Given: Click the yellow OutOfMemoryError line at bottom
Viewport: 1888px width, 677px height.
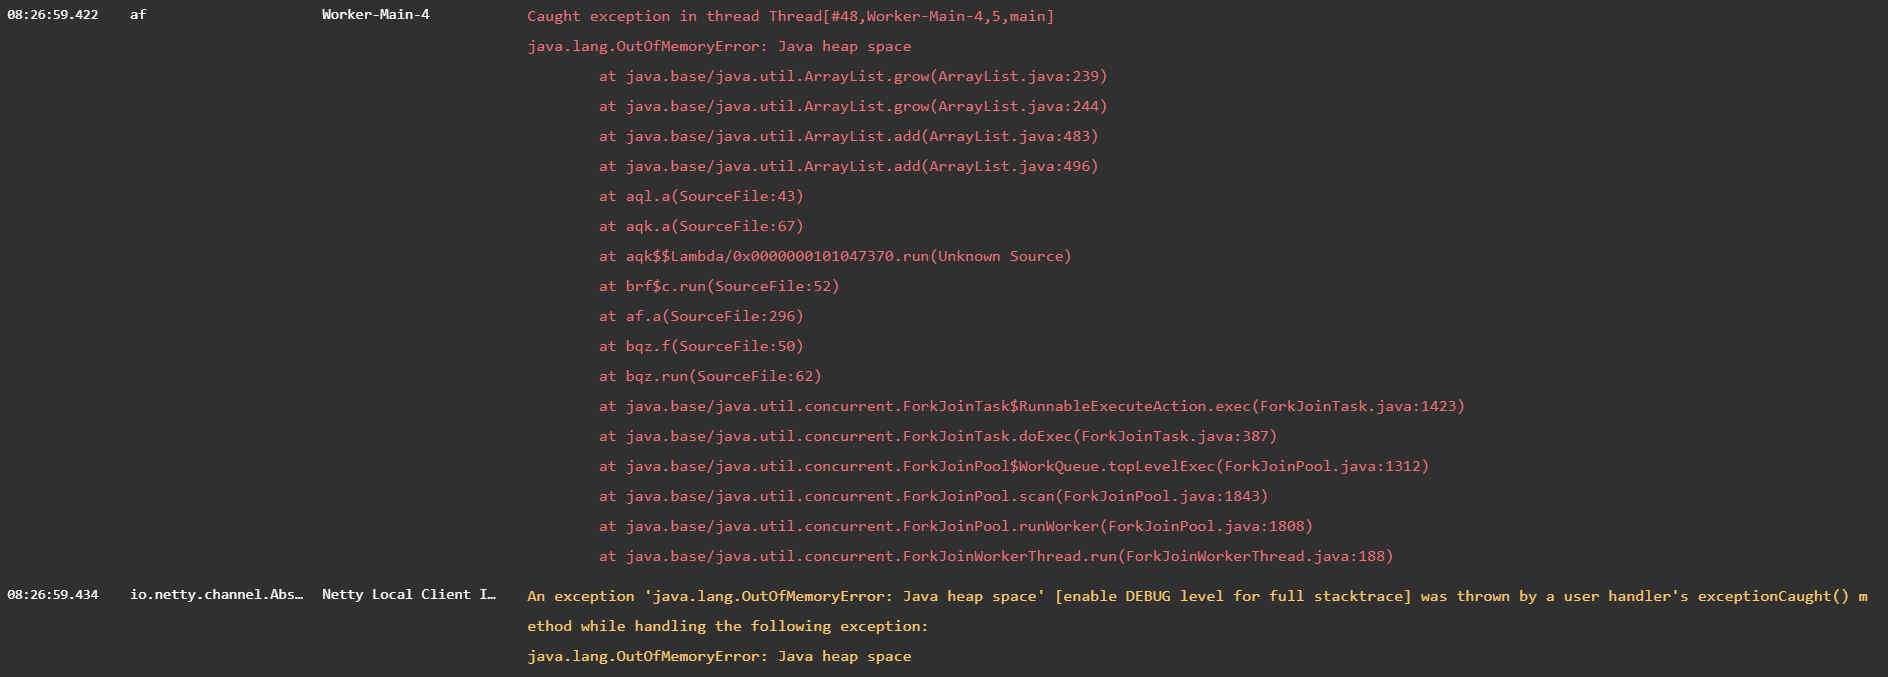Looking at the screenshot, I should tap(719, 656).
